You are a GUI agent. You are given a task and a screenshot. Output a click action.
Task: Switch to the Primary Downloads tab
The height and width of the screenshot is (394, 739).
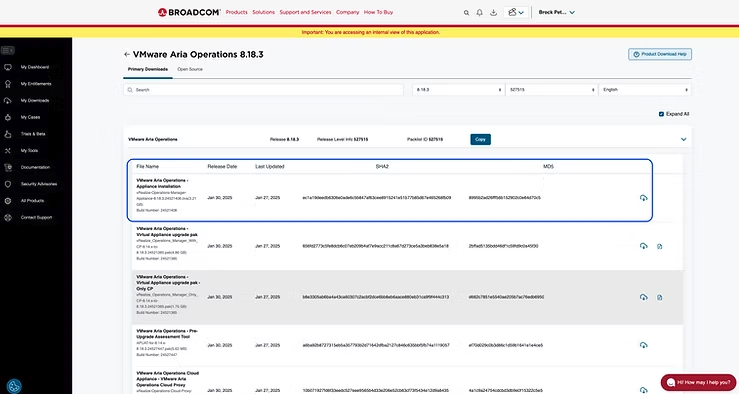[148, 69]
